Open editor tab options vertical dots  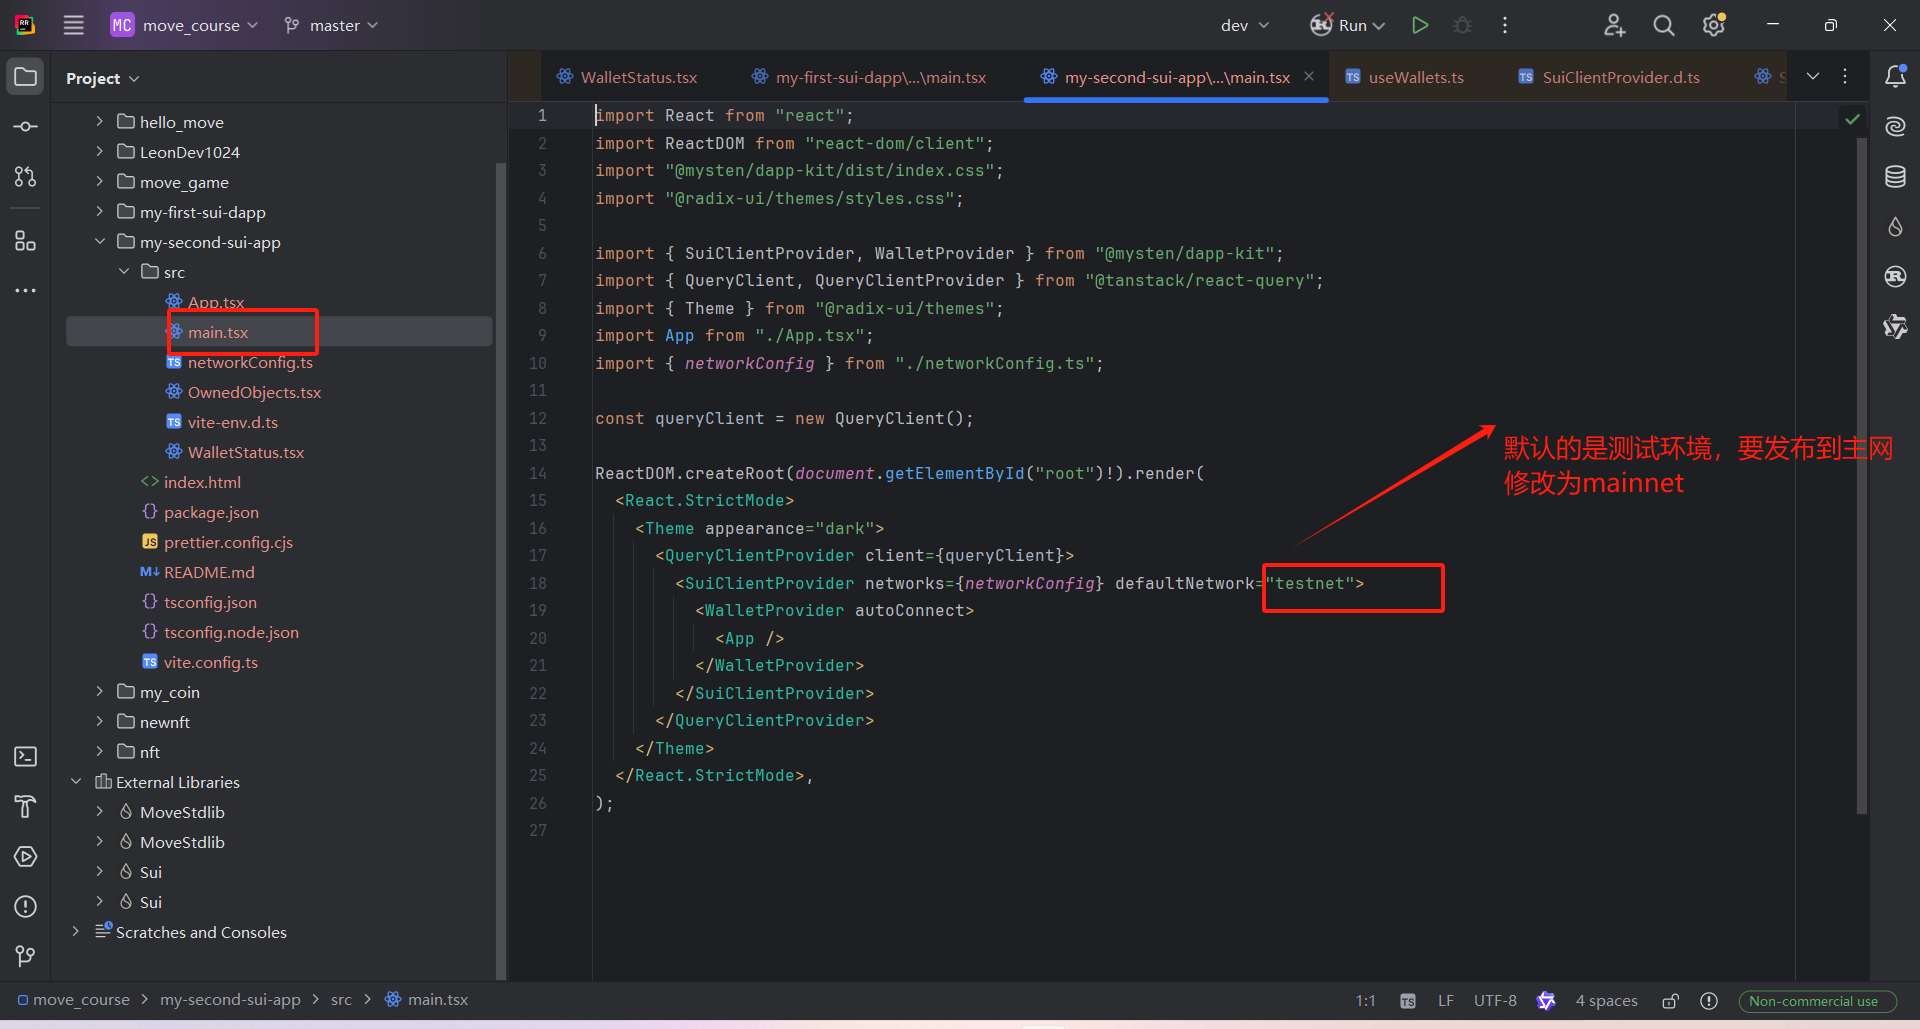tap(1845, 76)
